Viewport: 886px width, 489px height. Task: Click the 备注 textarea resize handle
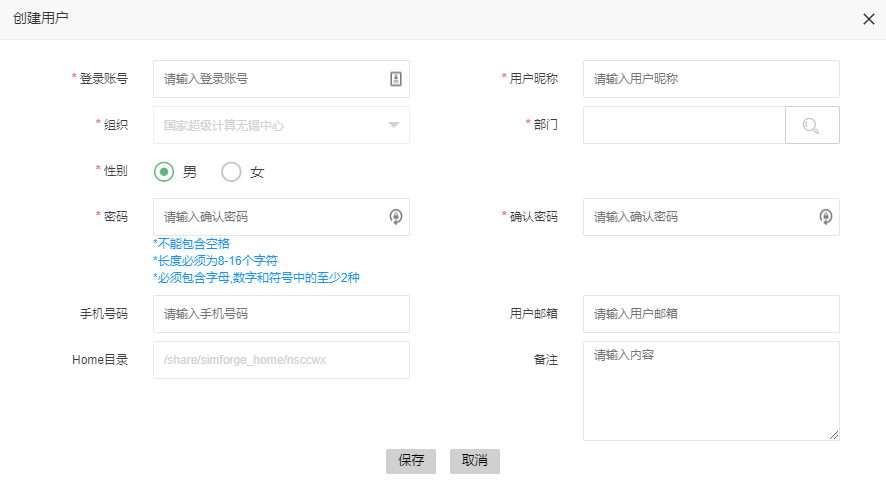coord(834,435)
